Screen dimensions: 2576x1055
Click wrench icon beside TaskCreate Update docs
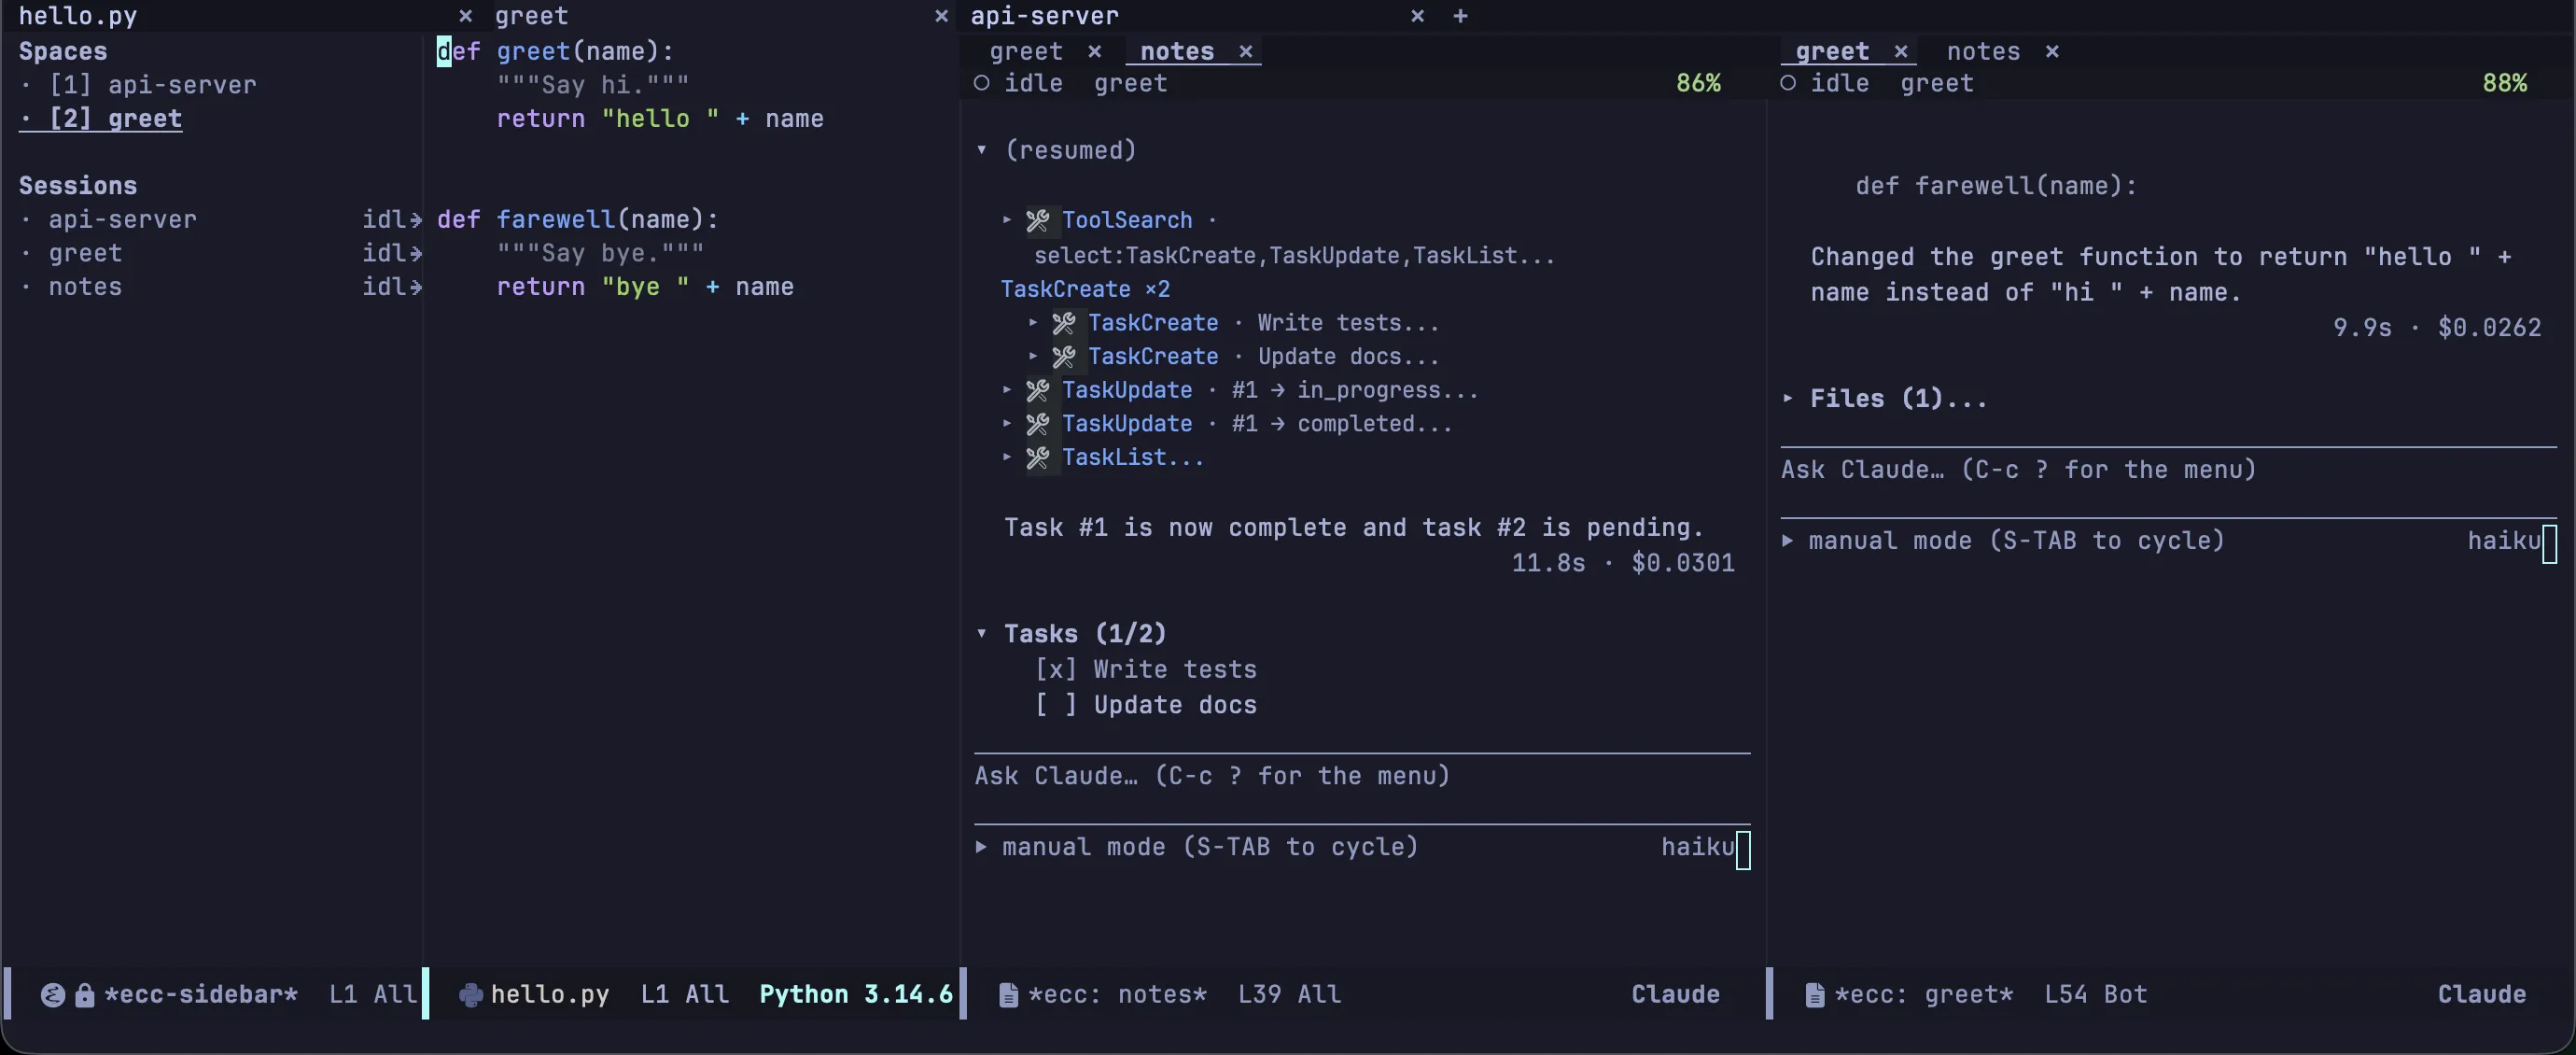click(1064, 357)
